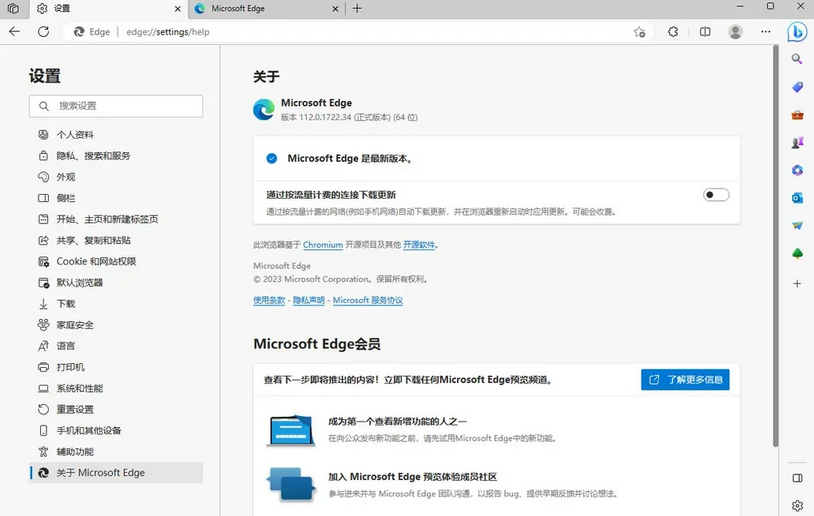Open the Games chess piece sidebar icon
814x516 pixels.
click(797, 142)
